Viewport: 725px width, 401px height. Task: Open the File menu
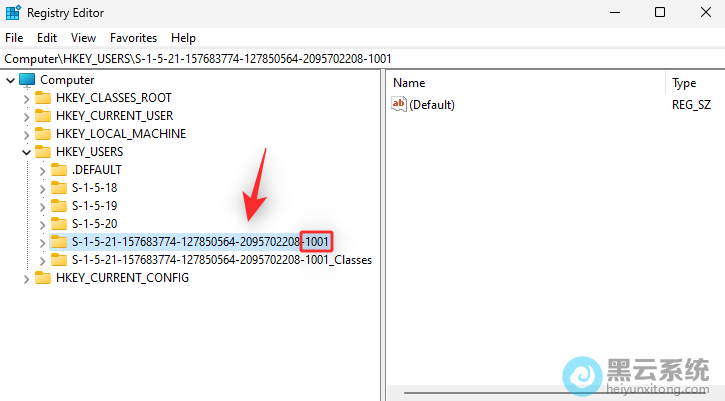point(14,37)
